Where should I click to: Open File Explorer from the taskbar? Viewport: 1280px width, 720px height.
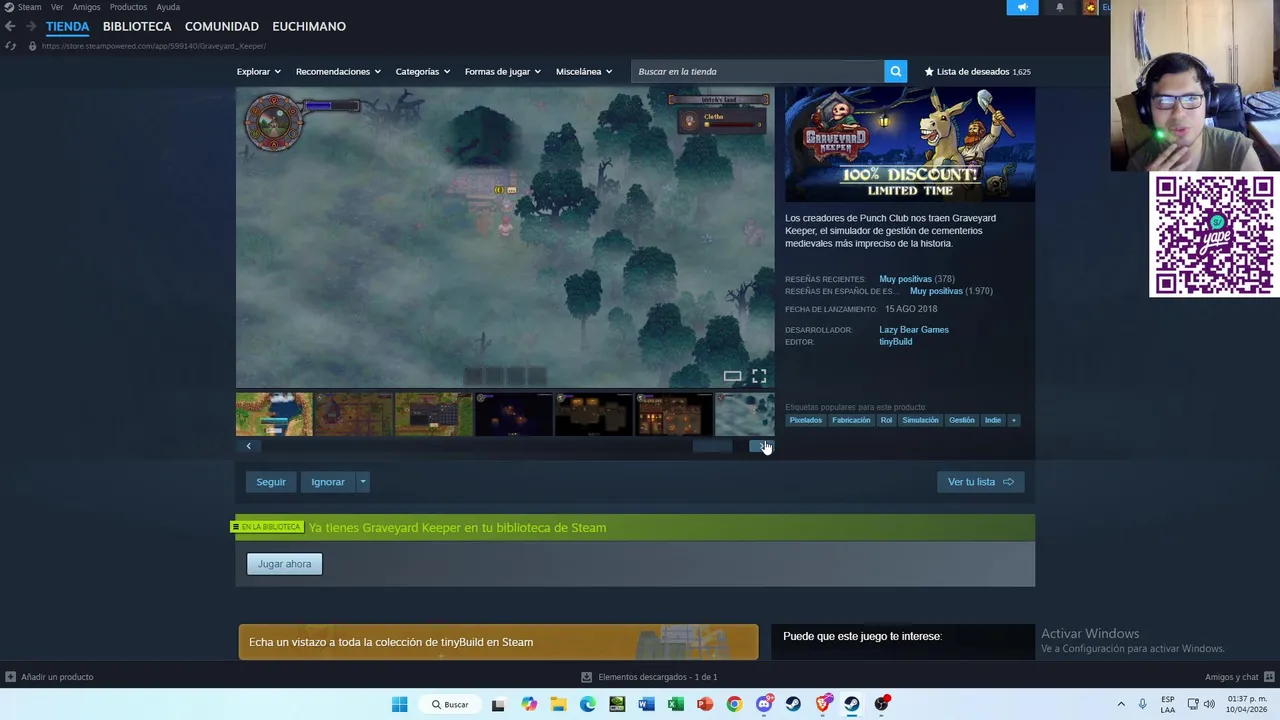pos(558,704)
